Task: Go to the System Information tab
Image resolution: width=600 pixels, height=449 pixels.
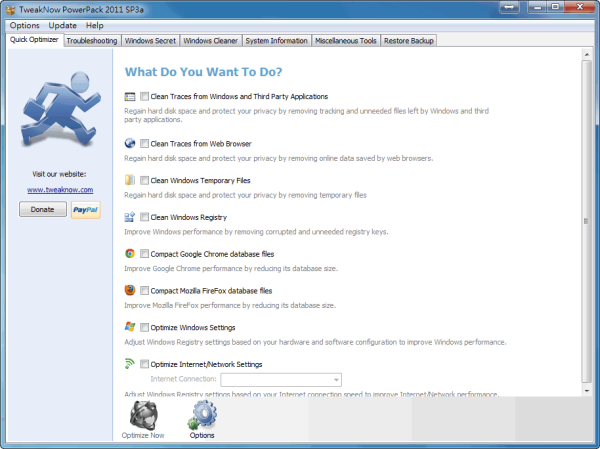Action: [276, 41]
